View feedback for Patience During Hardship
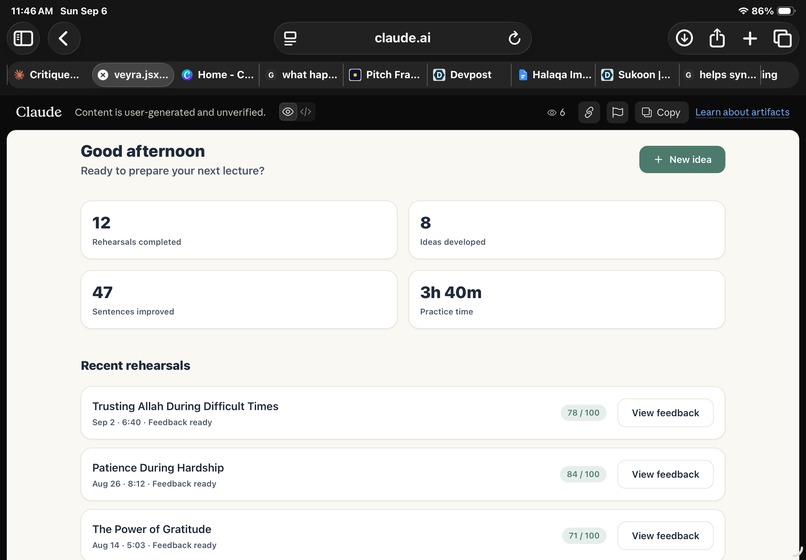 coord(665,474)
